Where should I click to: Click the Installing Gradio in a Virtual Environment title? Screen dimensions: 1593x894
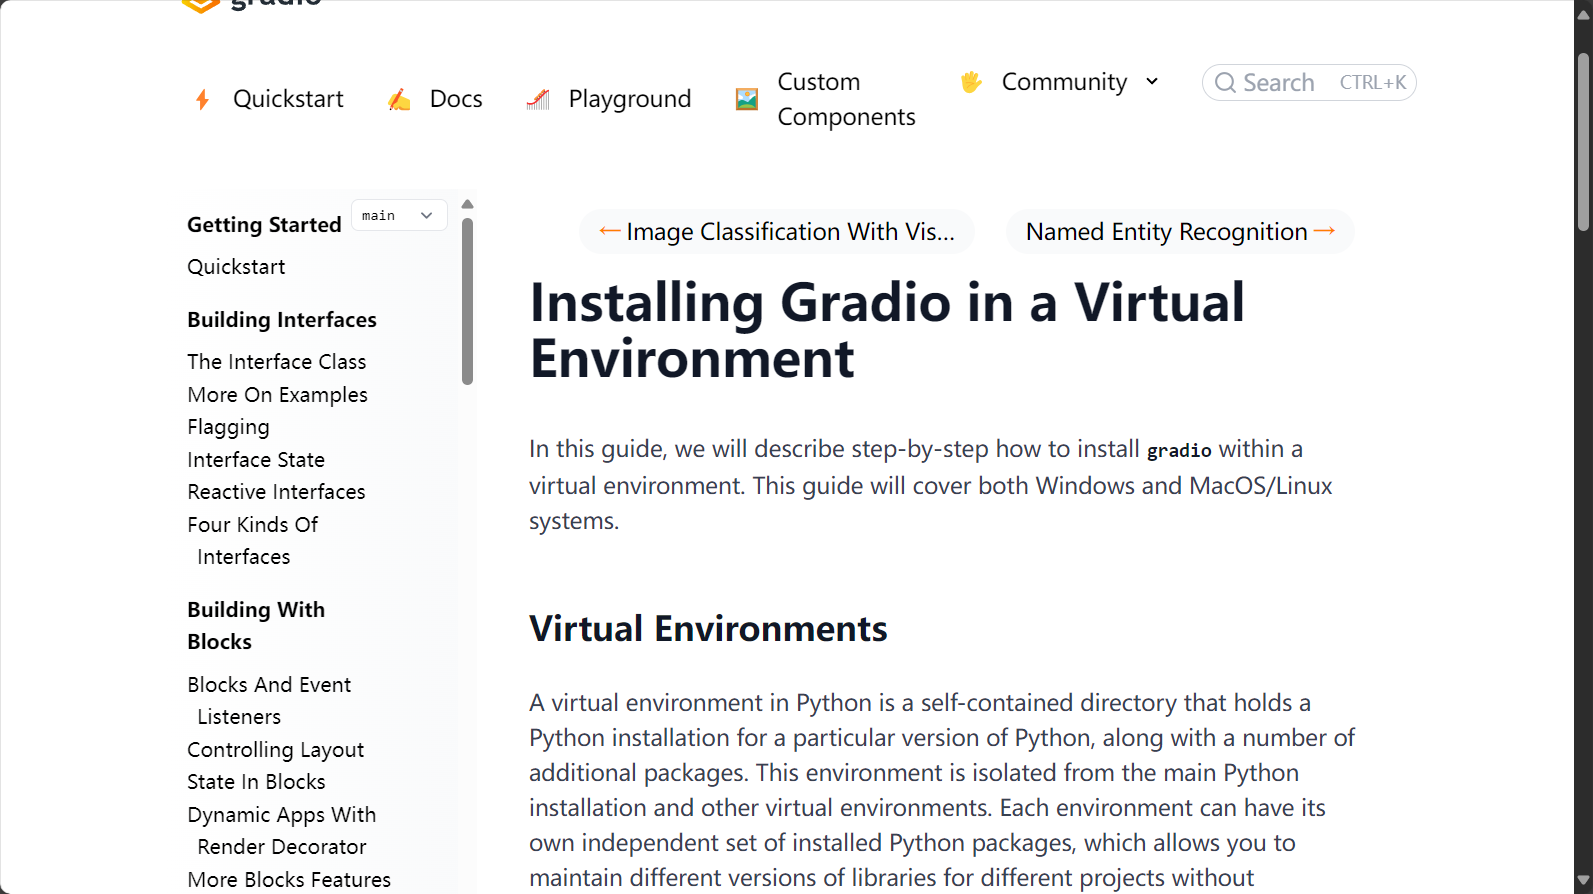(887, 330)
